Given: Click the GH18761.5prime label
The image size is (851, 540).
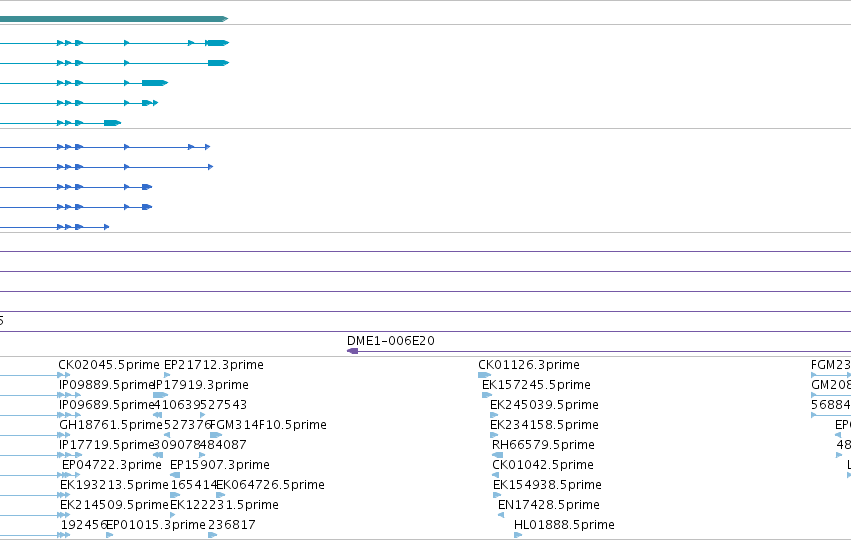Looking at the screenshot, I should [x=111, y=425].
